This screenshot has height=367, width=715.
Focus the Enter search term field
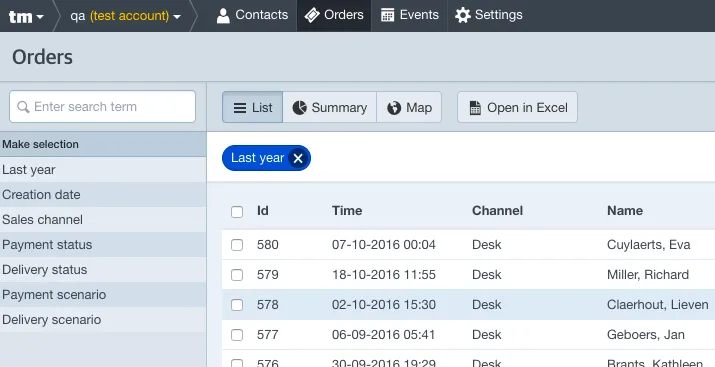click(103, 107)
